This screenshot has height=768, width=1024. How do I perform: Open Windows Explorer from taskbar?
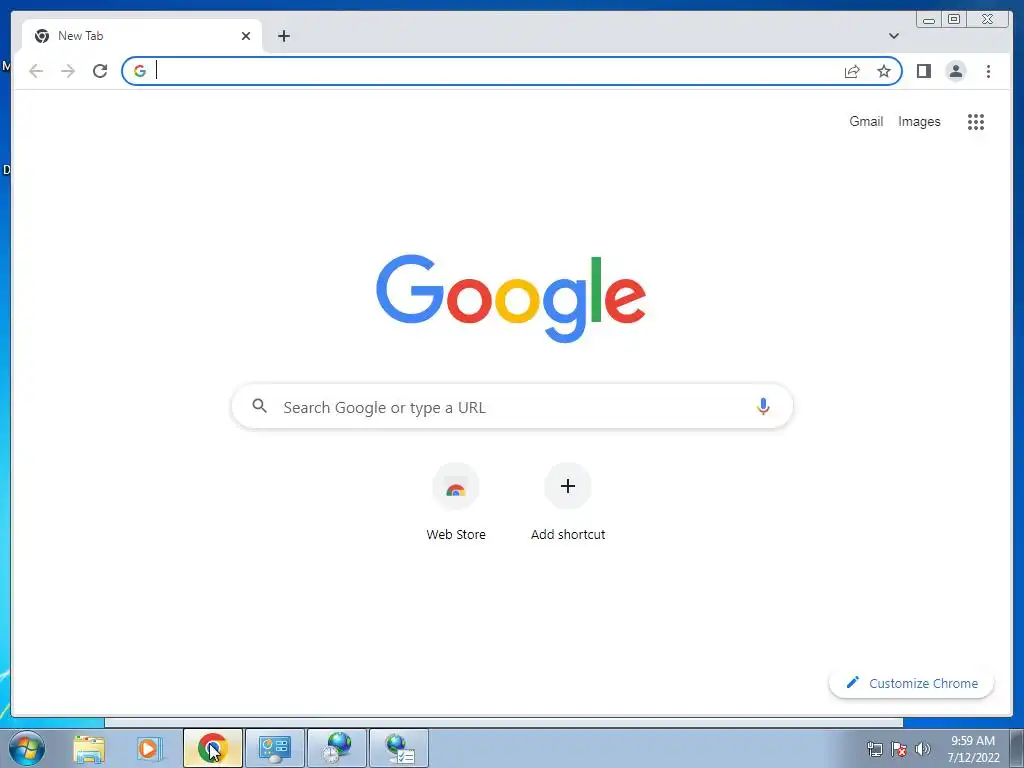pyautogui.click(x=89, y=748)
